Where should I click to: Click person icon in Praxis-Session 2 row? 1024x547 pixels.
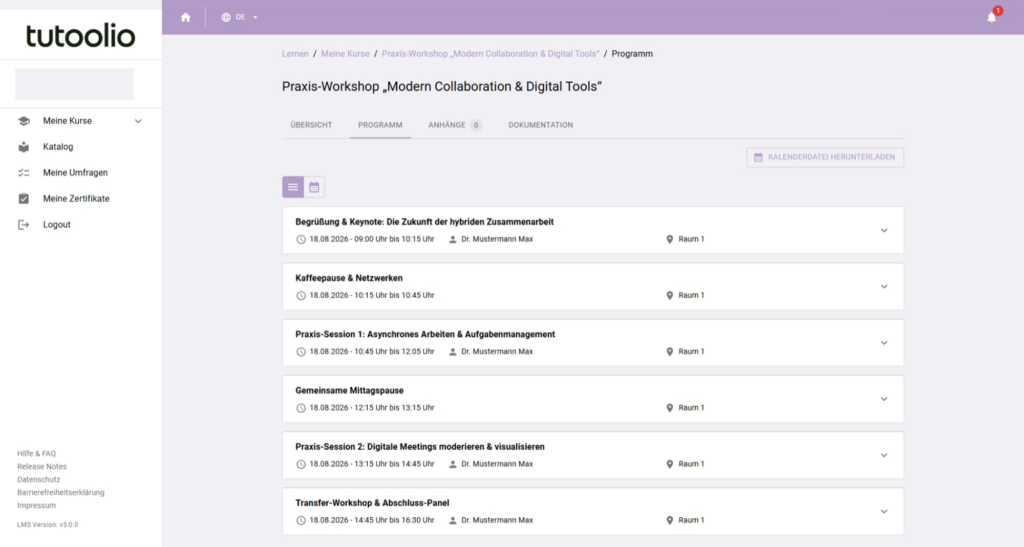453,464
